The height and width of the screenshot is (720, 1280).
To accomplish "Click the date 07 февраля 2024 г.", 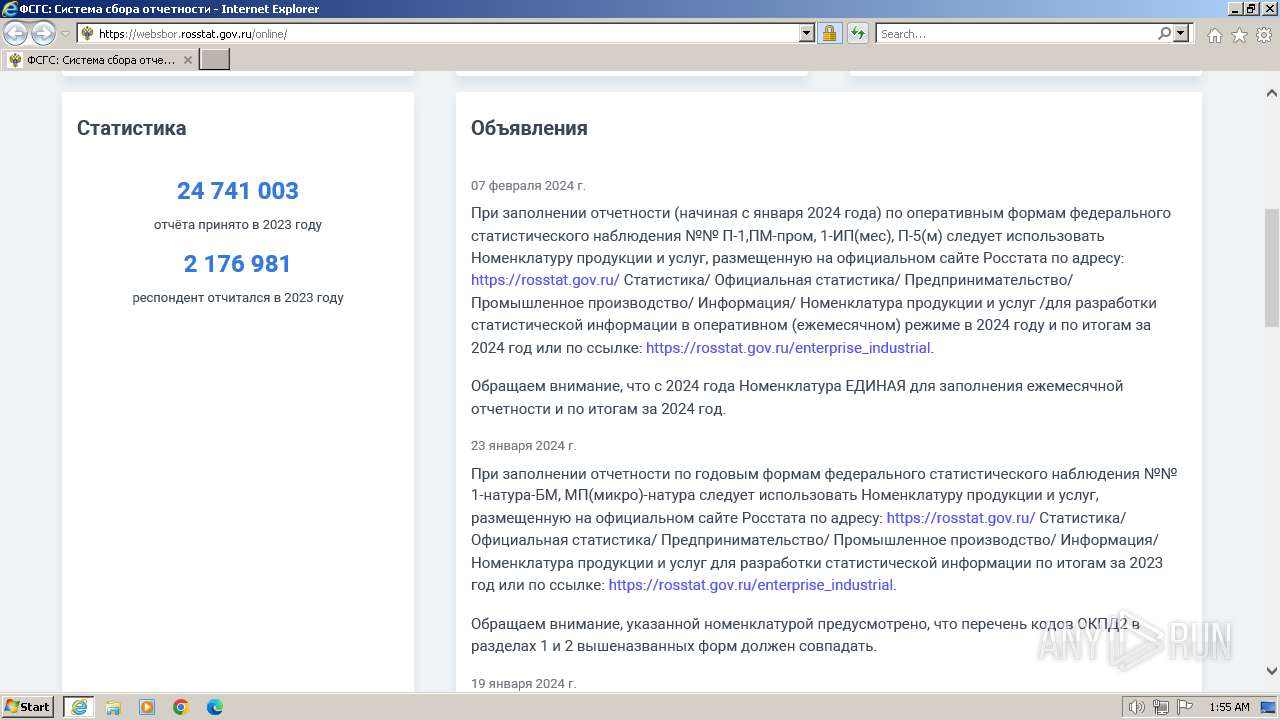I will coord(528,186).
